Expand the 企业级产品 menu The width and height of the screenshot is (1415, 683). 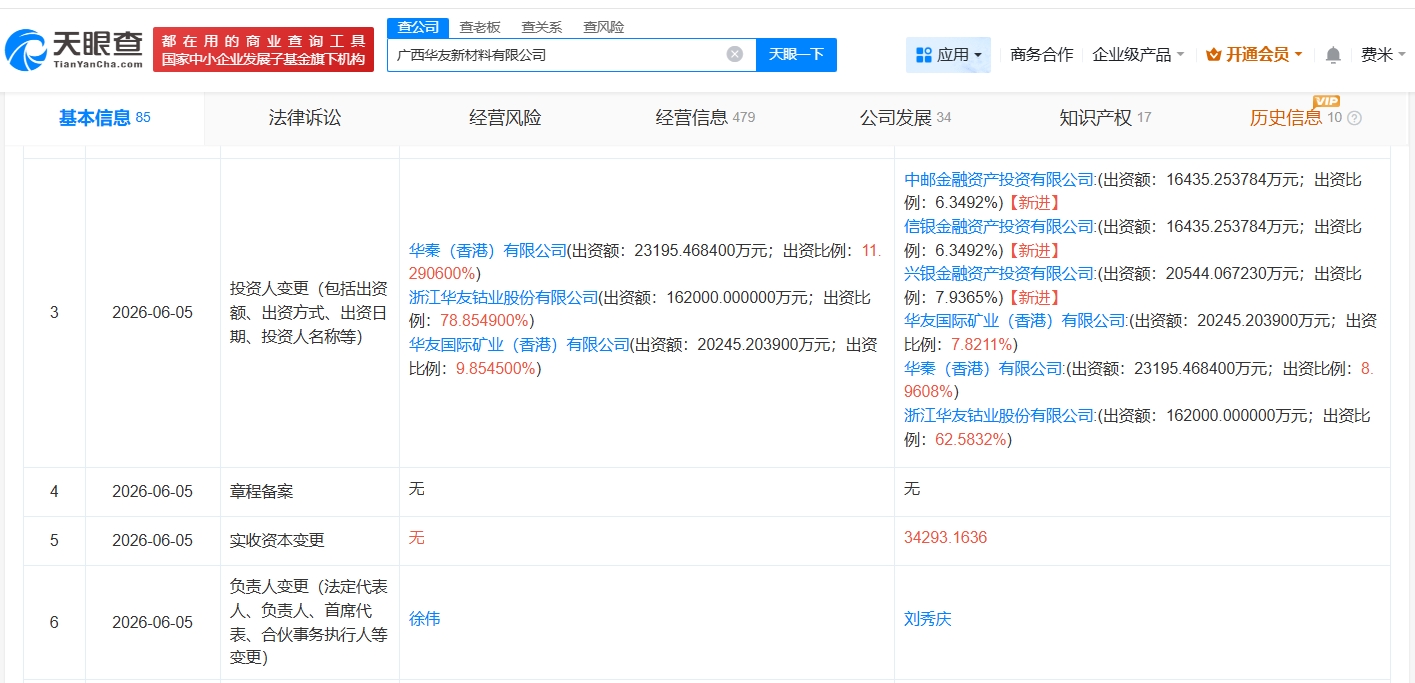click(1138, 55)
